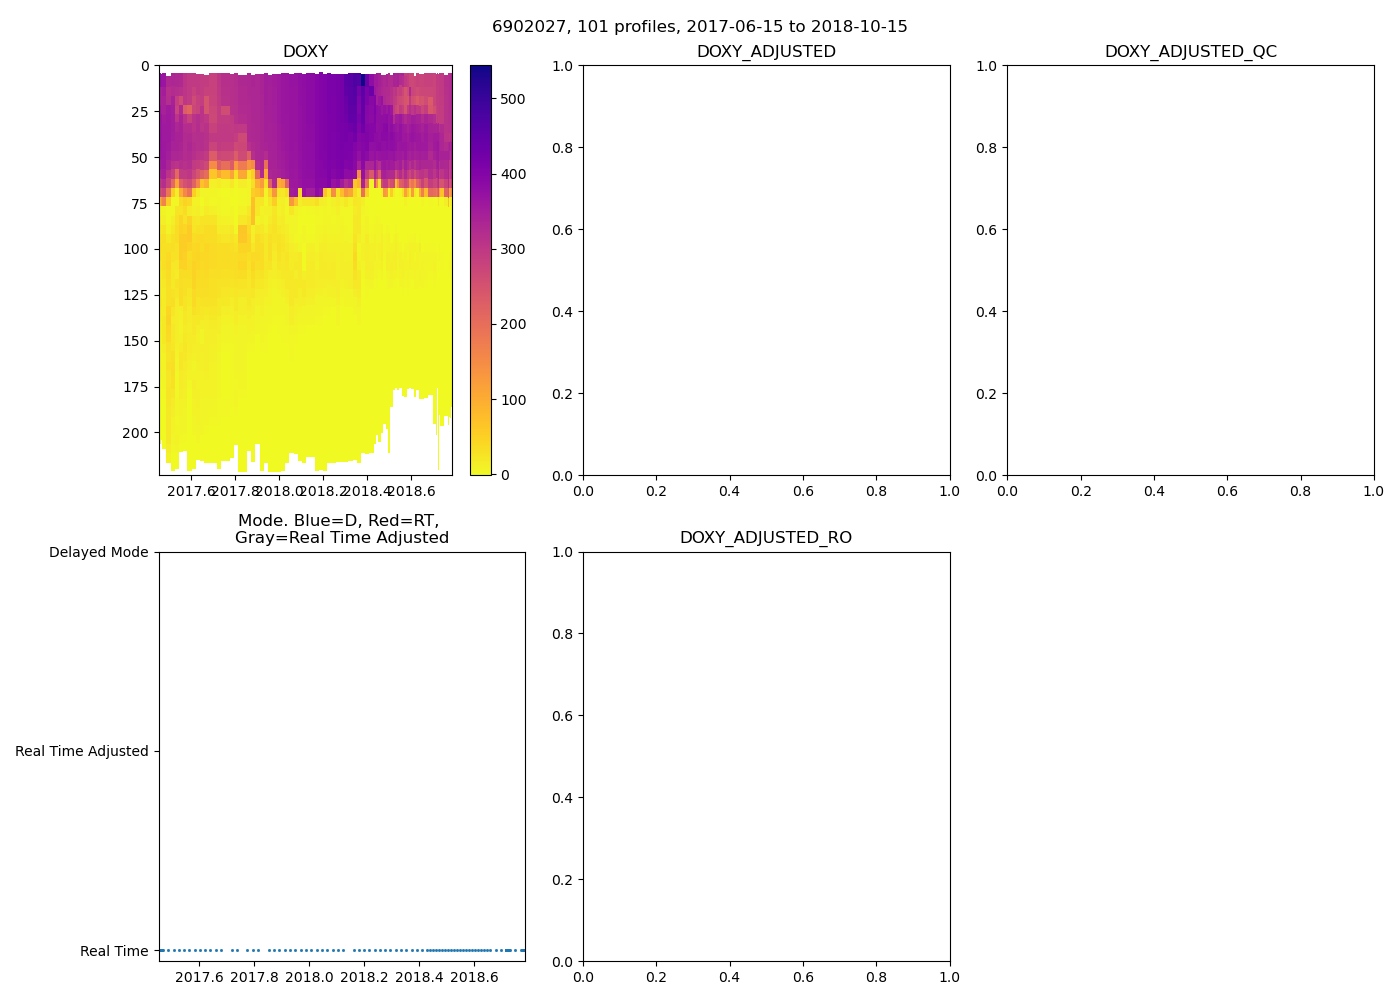The width and height of the screenshot is (1400, 1000).
Task: Click inside the empty DOXY_ADJUSTED_RO plot
Action: coord(766,756)
